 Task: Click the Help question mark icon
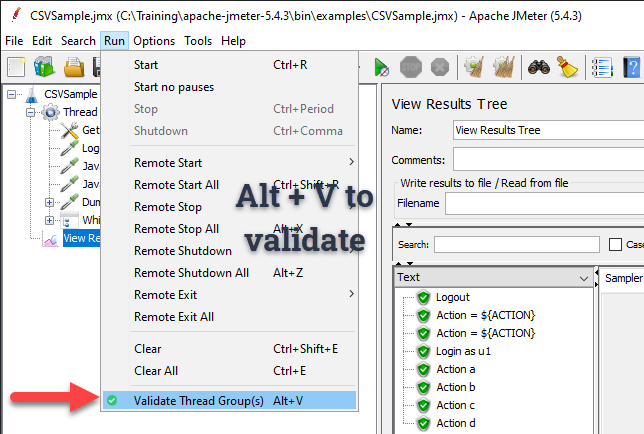tap(632, 67)
